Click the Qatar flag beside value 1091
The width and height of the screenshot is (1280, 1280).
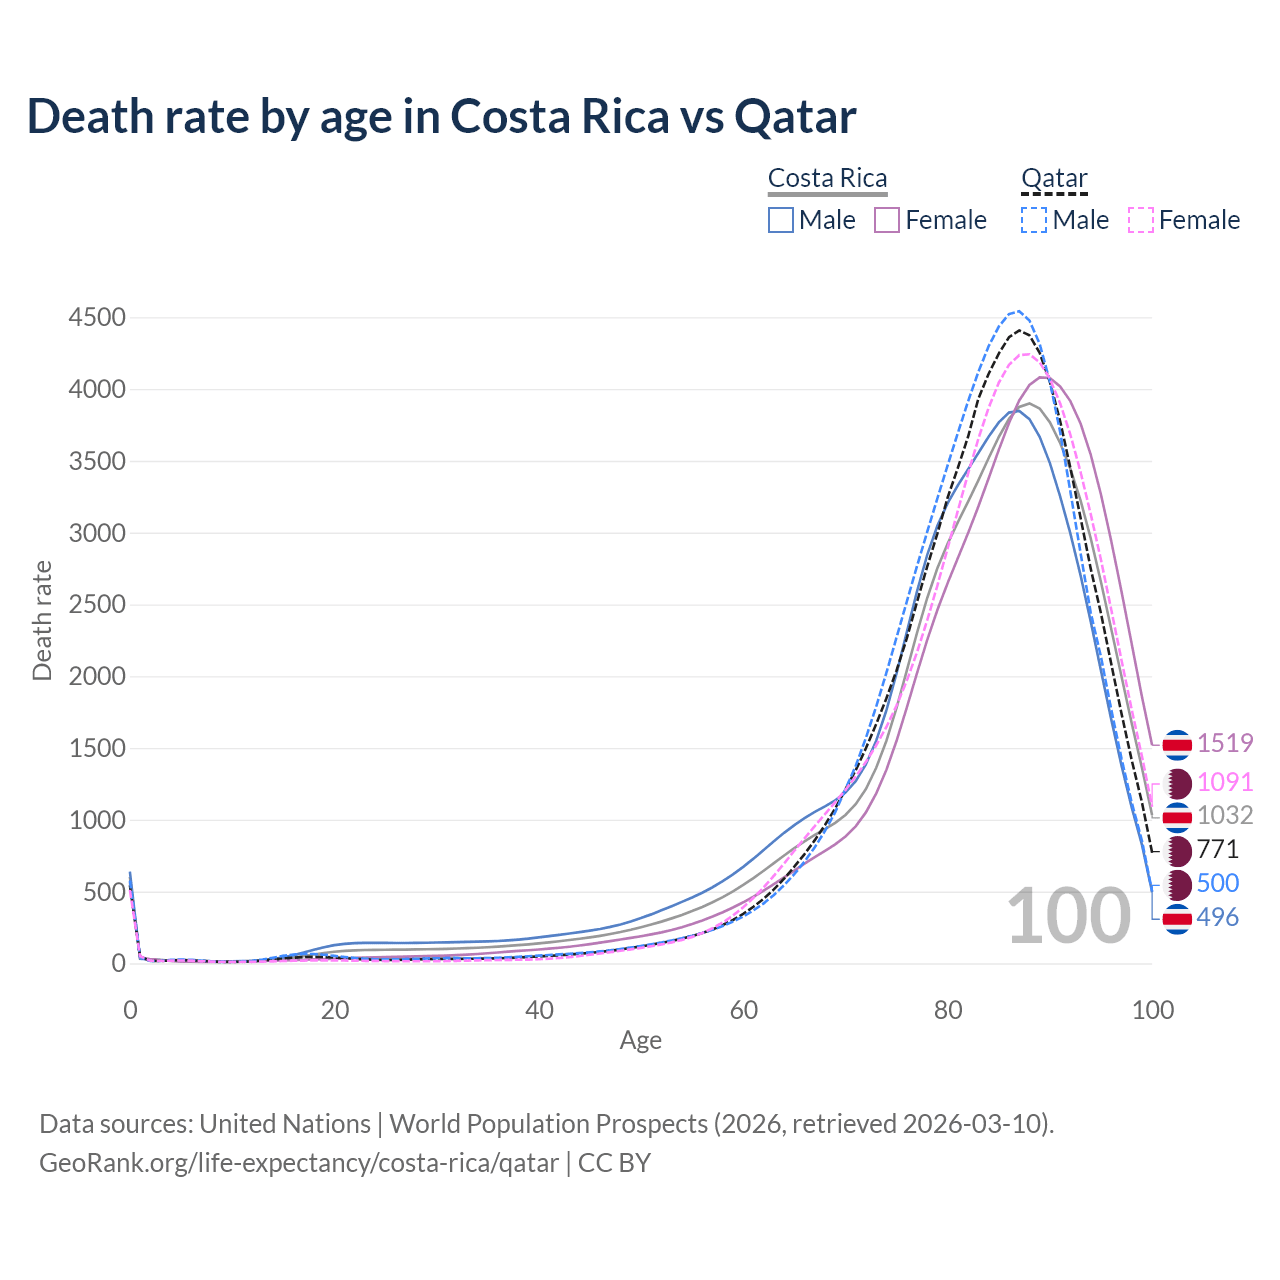click(x=1179, y=782)
